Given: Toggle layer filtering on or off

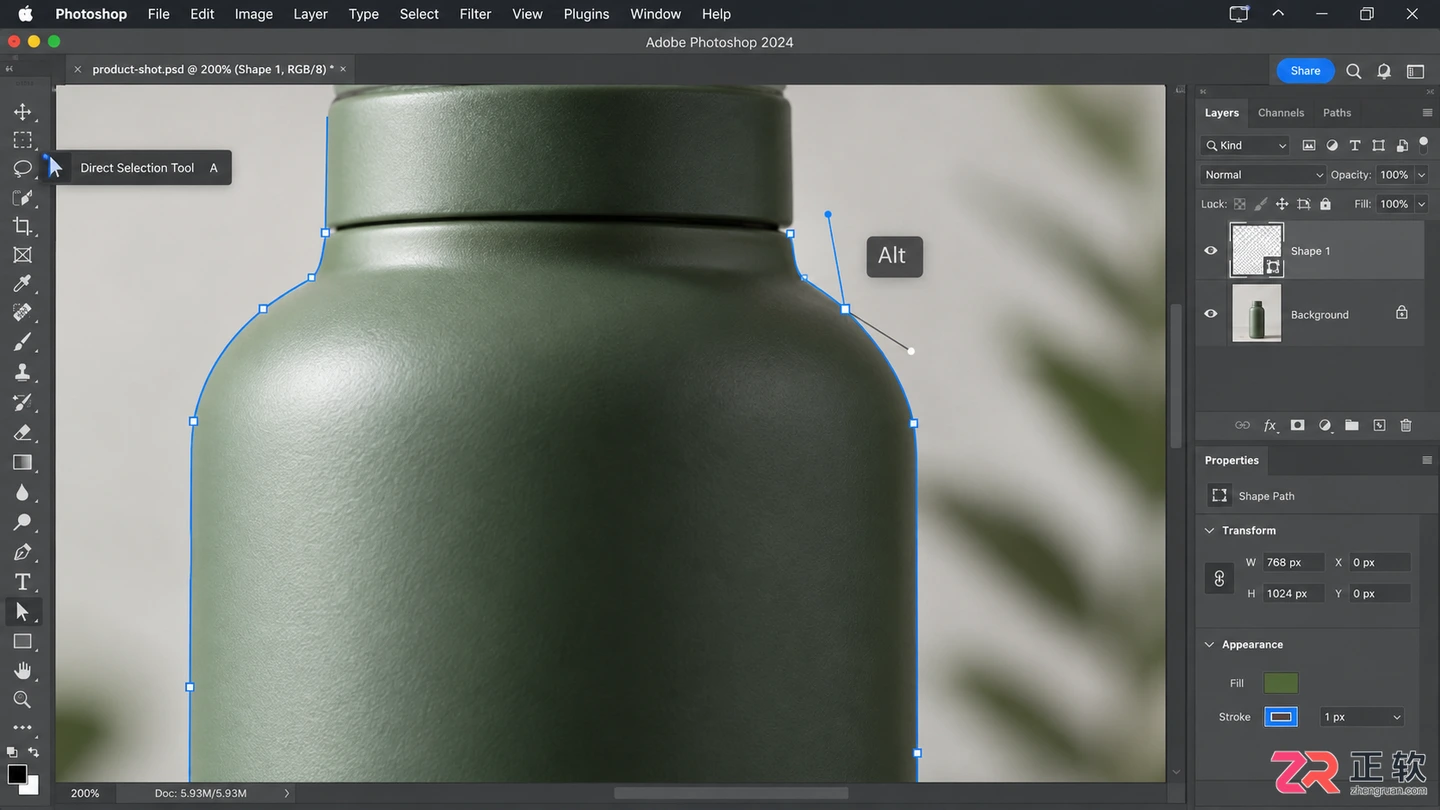Looking at the screenshot, I should [1423, 143].
